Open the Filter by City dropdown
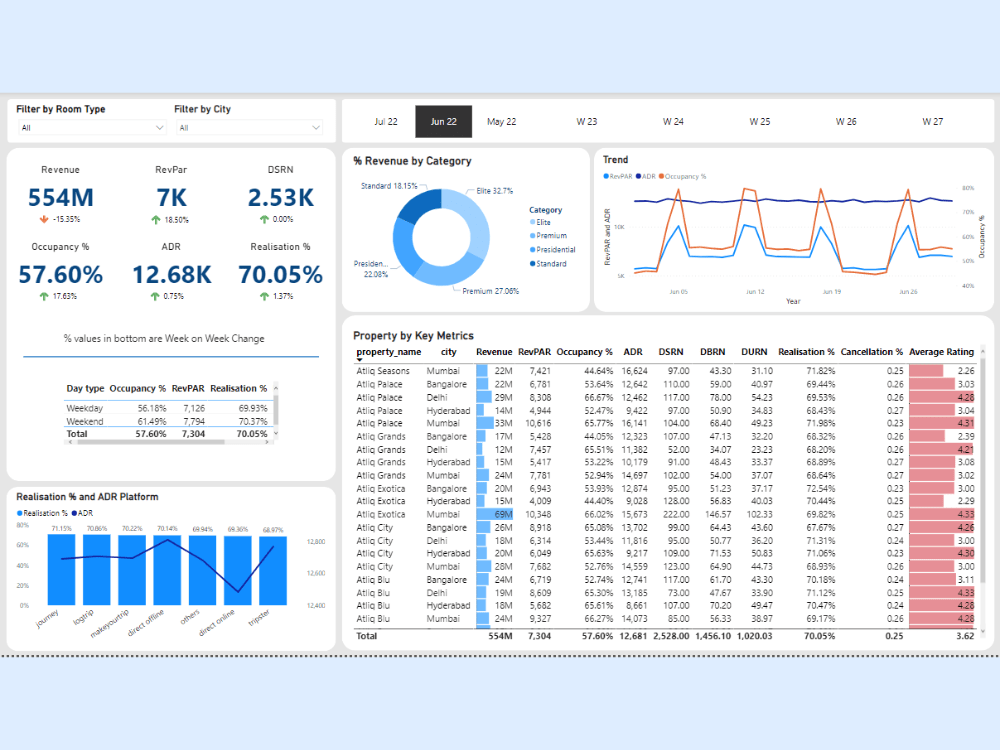The width and height of the screenshot is (1000, 750). click(249, 128)
